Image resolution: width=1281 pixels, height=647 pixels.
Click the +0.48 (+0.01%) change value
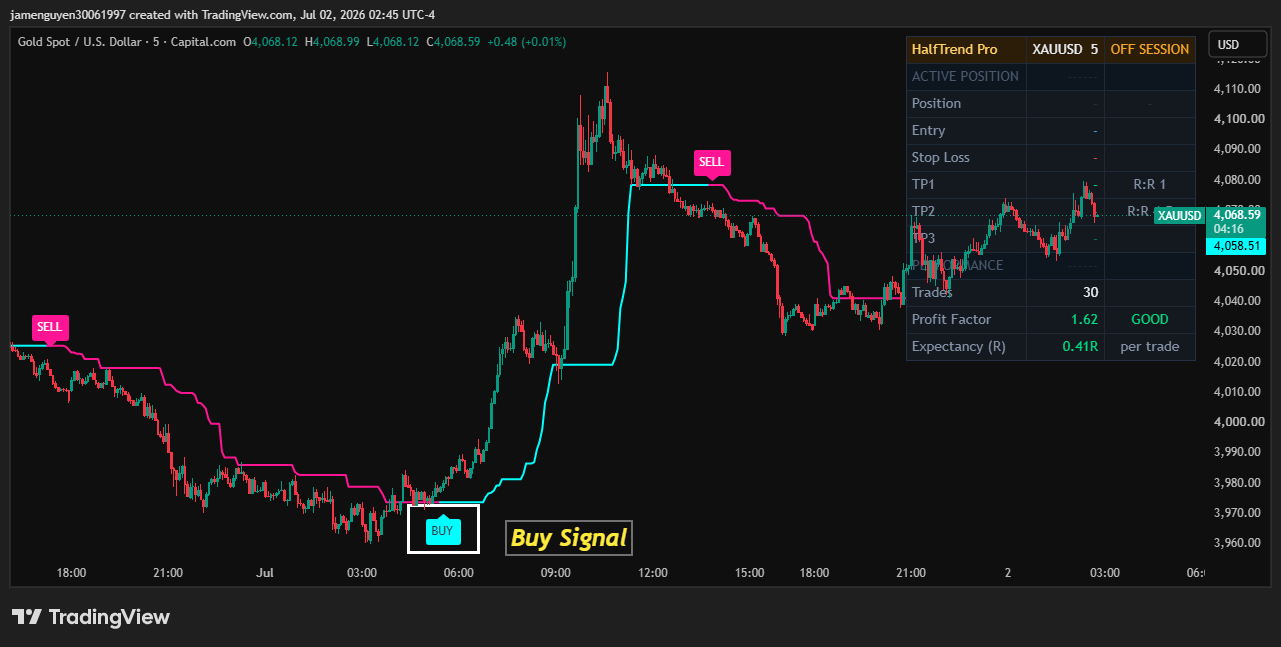[x=526, y=42]
